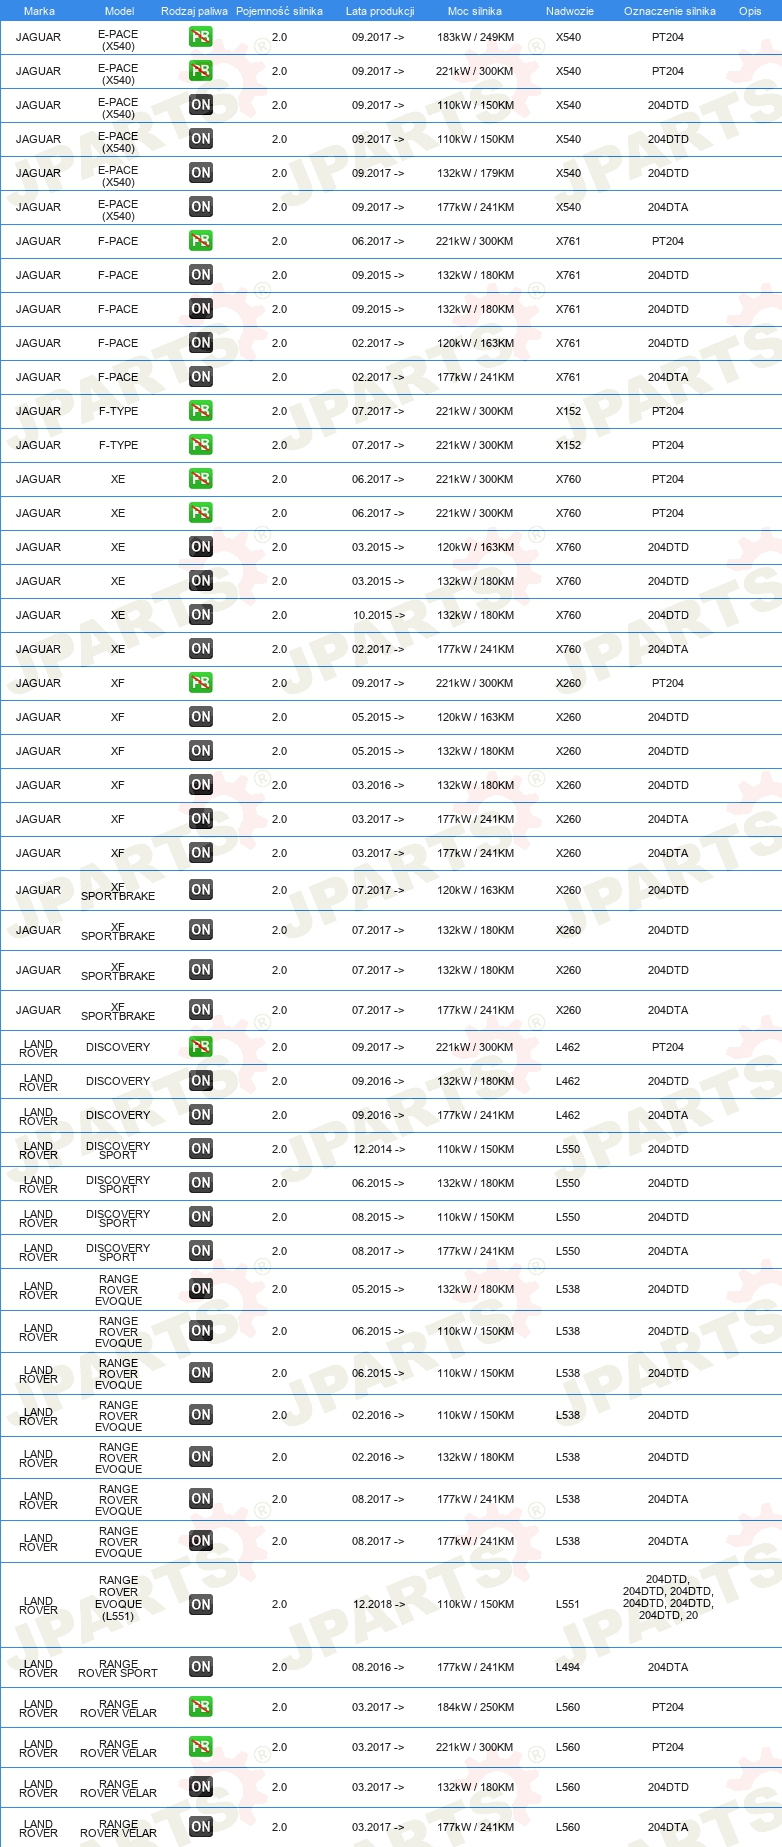Click the Marka column header

pyautogui.click(x=39, y=11)
